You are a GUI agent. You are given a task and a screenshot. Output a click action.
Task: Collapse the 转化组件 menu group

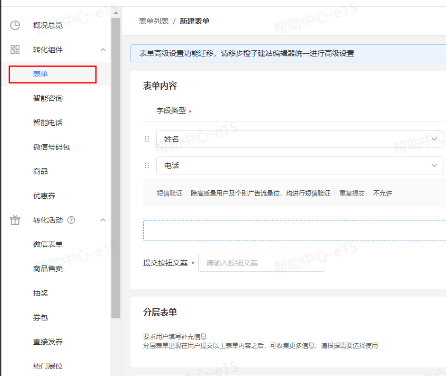(103, 50)
